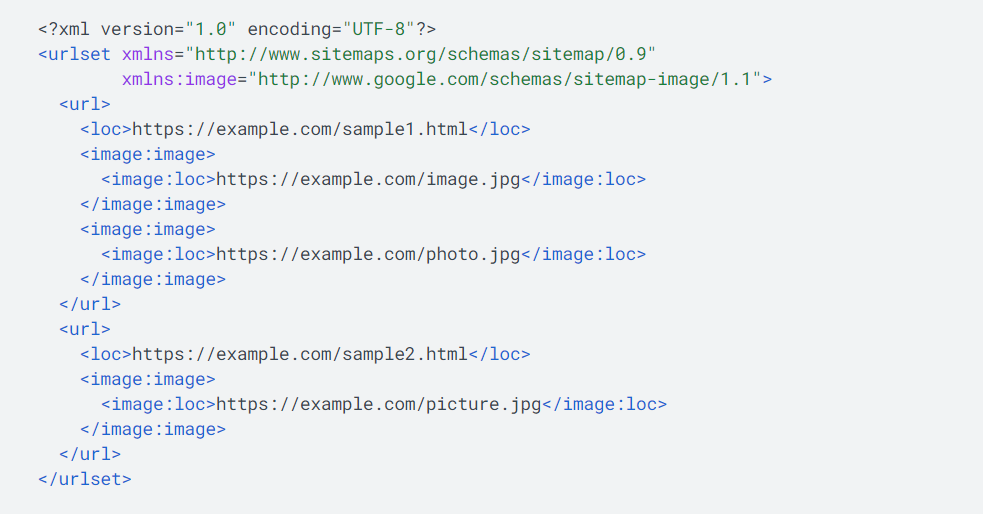Click the photo.jpg URL
Image resolution: width=983 pixels, height=514 pixels.
coord(368,254)
